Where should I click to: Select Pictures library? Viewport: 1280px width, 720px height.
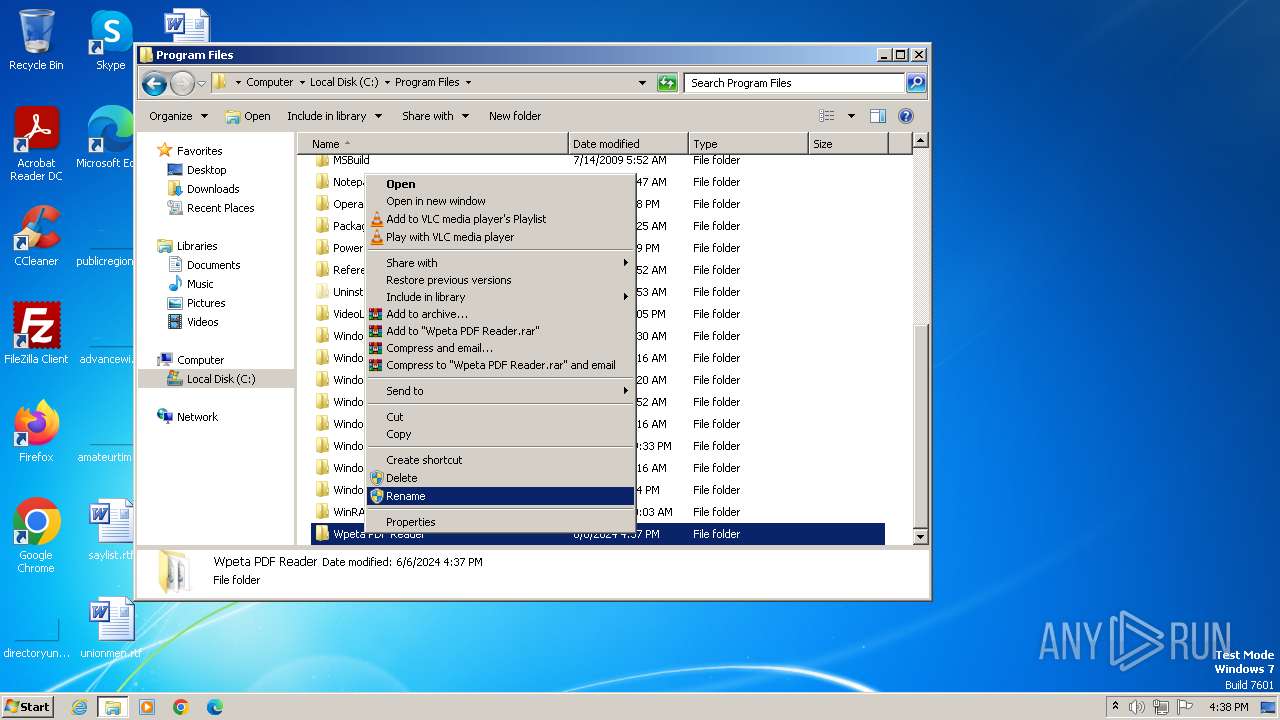(x=206, y=303)
